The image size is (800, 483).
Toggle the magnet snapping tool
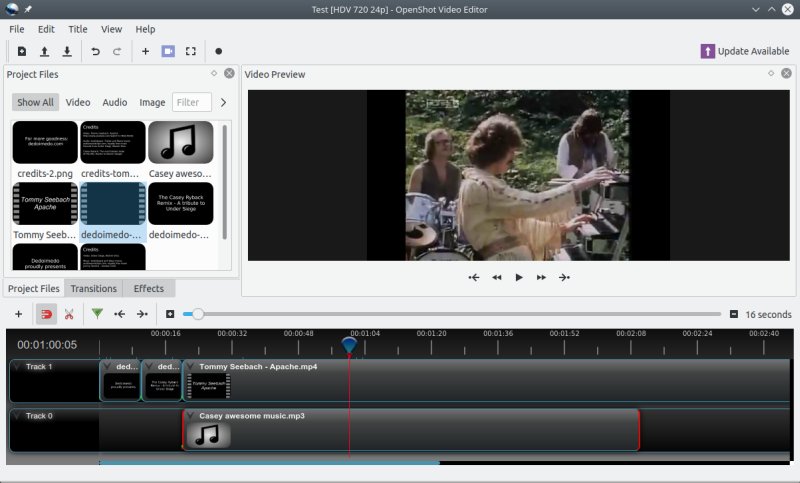pos(46,314)
